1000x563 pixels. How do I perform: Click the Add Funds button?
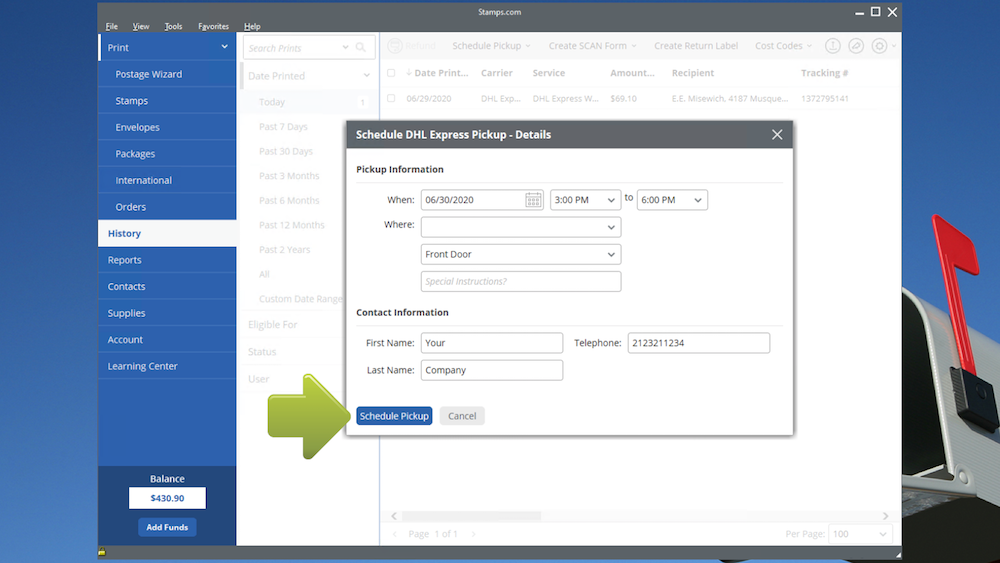click(167, 527)
